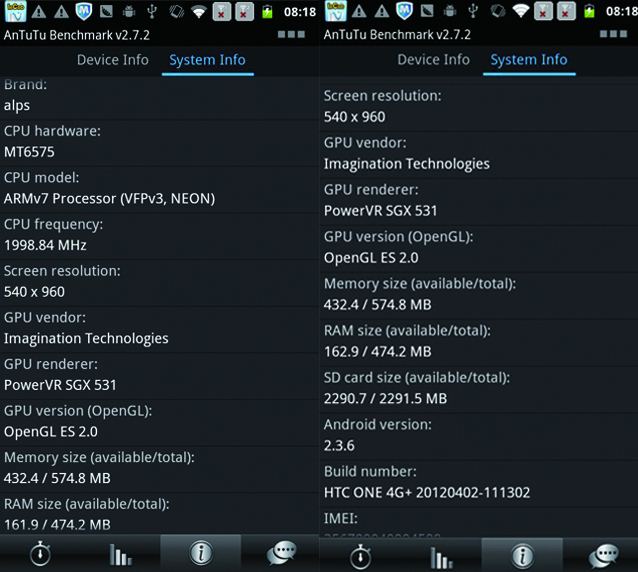Select '162.9 / 474.2 MB' RAM size value
This screenshot has height=572, width=638.
coord(378,351)
